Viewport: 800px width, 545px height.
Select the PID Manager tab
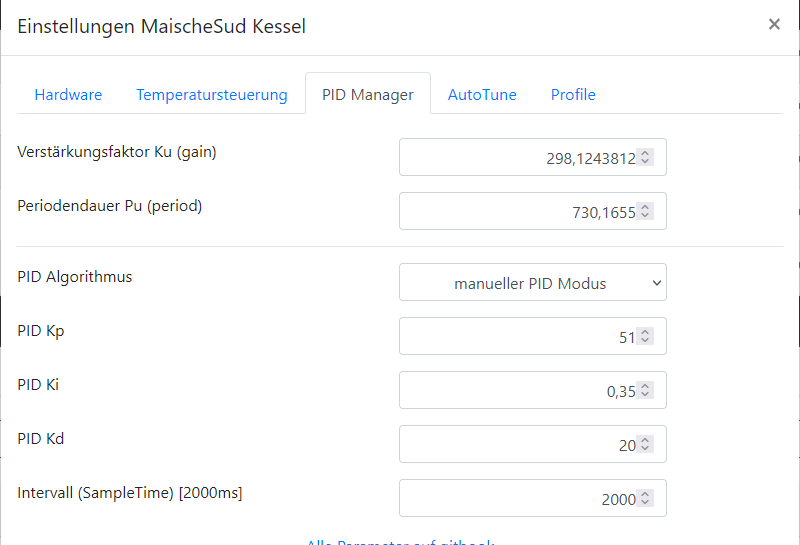coord(368,95)
